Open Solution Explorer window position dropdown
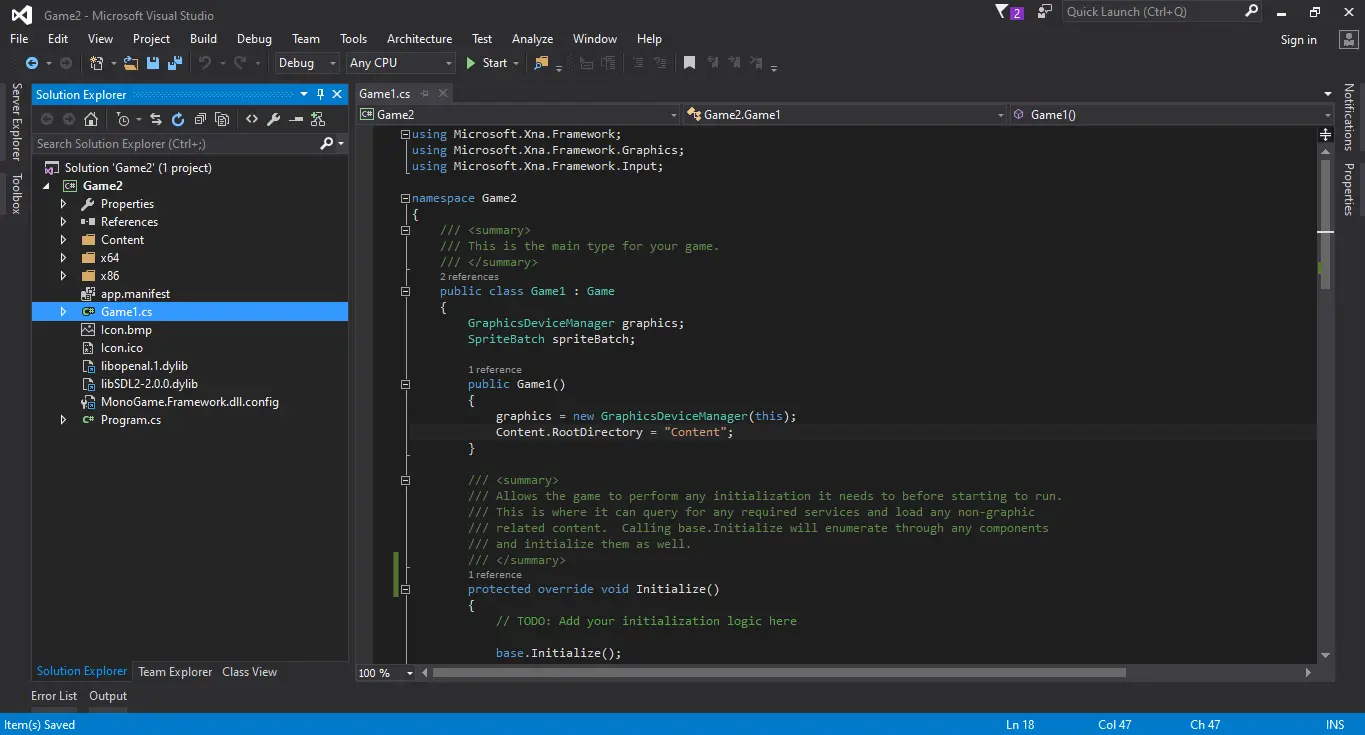The image size is (1365, 735). pos(305,94)
